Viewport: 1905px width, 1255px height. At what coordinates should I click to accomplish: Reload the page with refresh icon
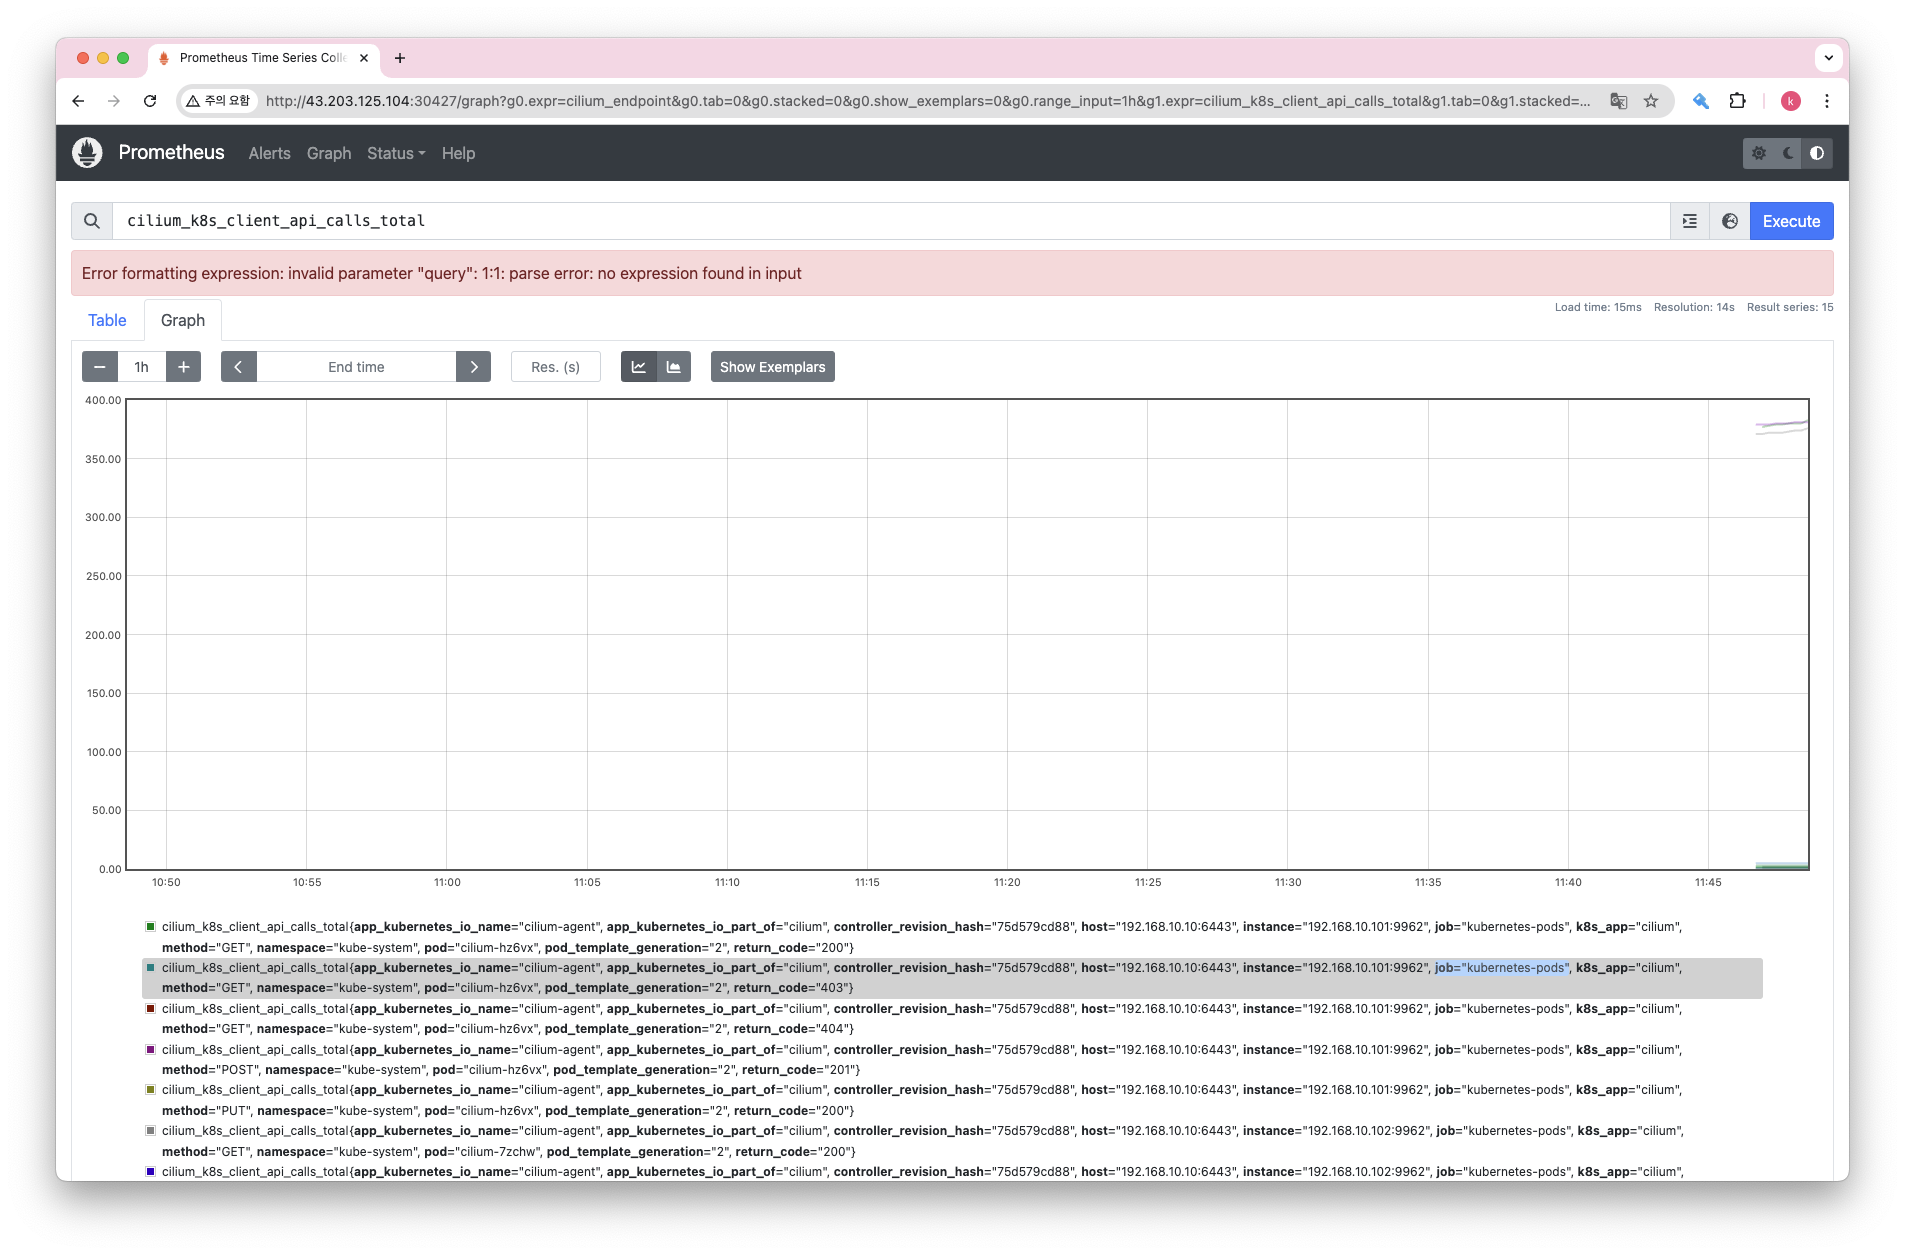[150, 101]
